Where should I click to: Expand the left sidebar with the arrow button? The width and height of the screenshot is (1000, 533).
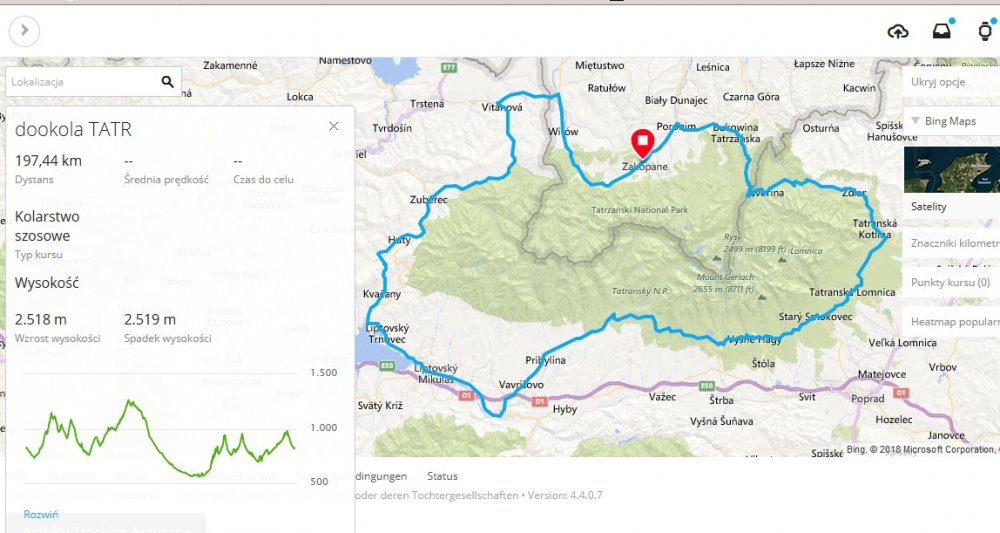(24, 31)
